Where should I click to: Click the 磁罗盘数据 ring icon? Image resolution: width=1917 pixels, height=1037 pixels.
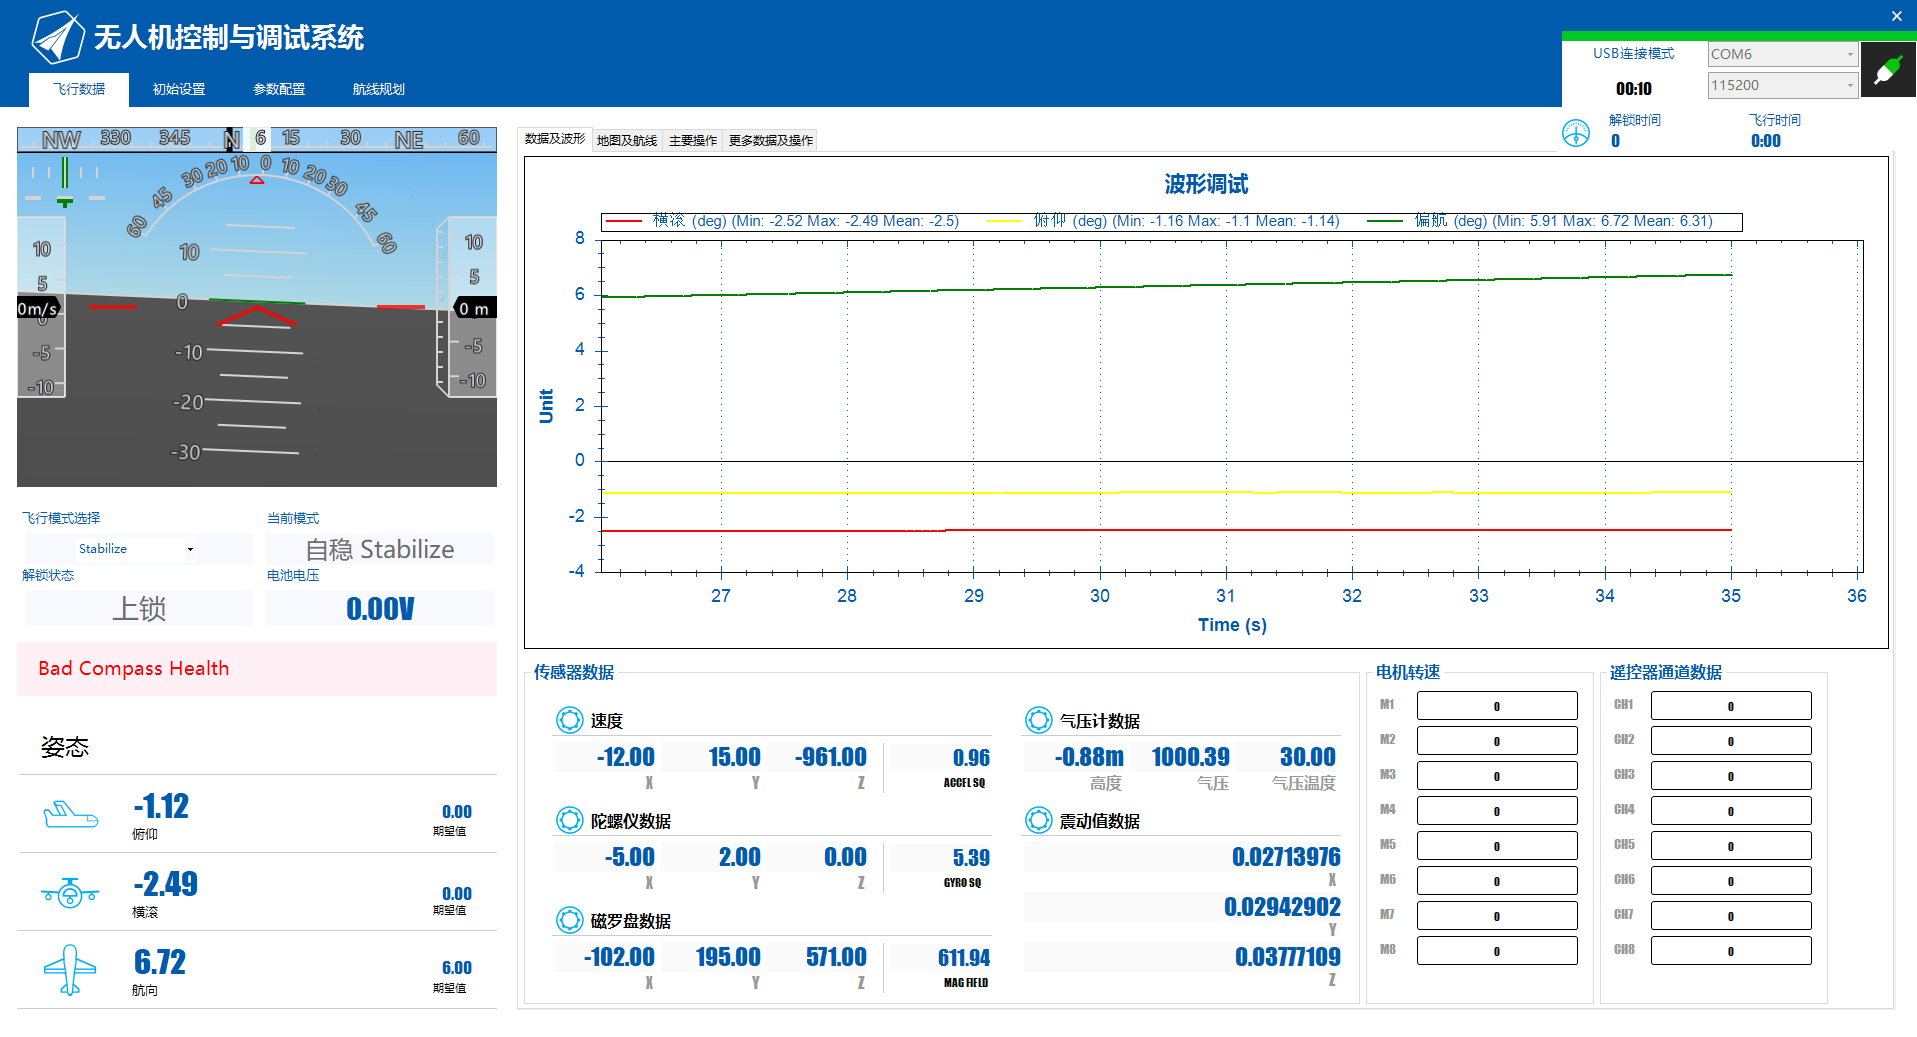569,920
